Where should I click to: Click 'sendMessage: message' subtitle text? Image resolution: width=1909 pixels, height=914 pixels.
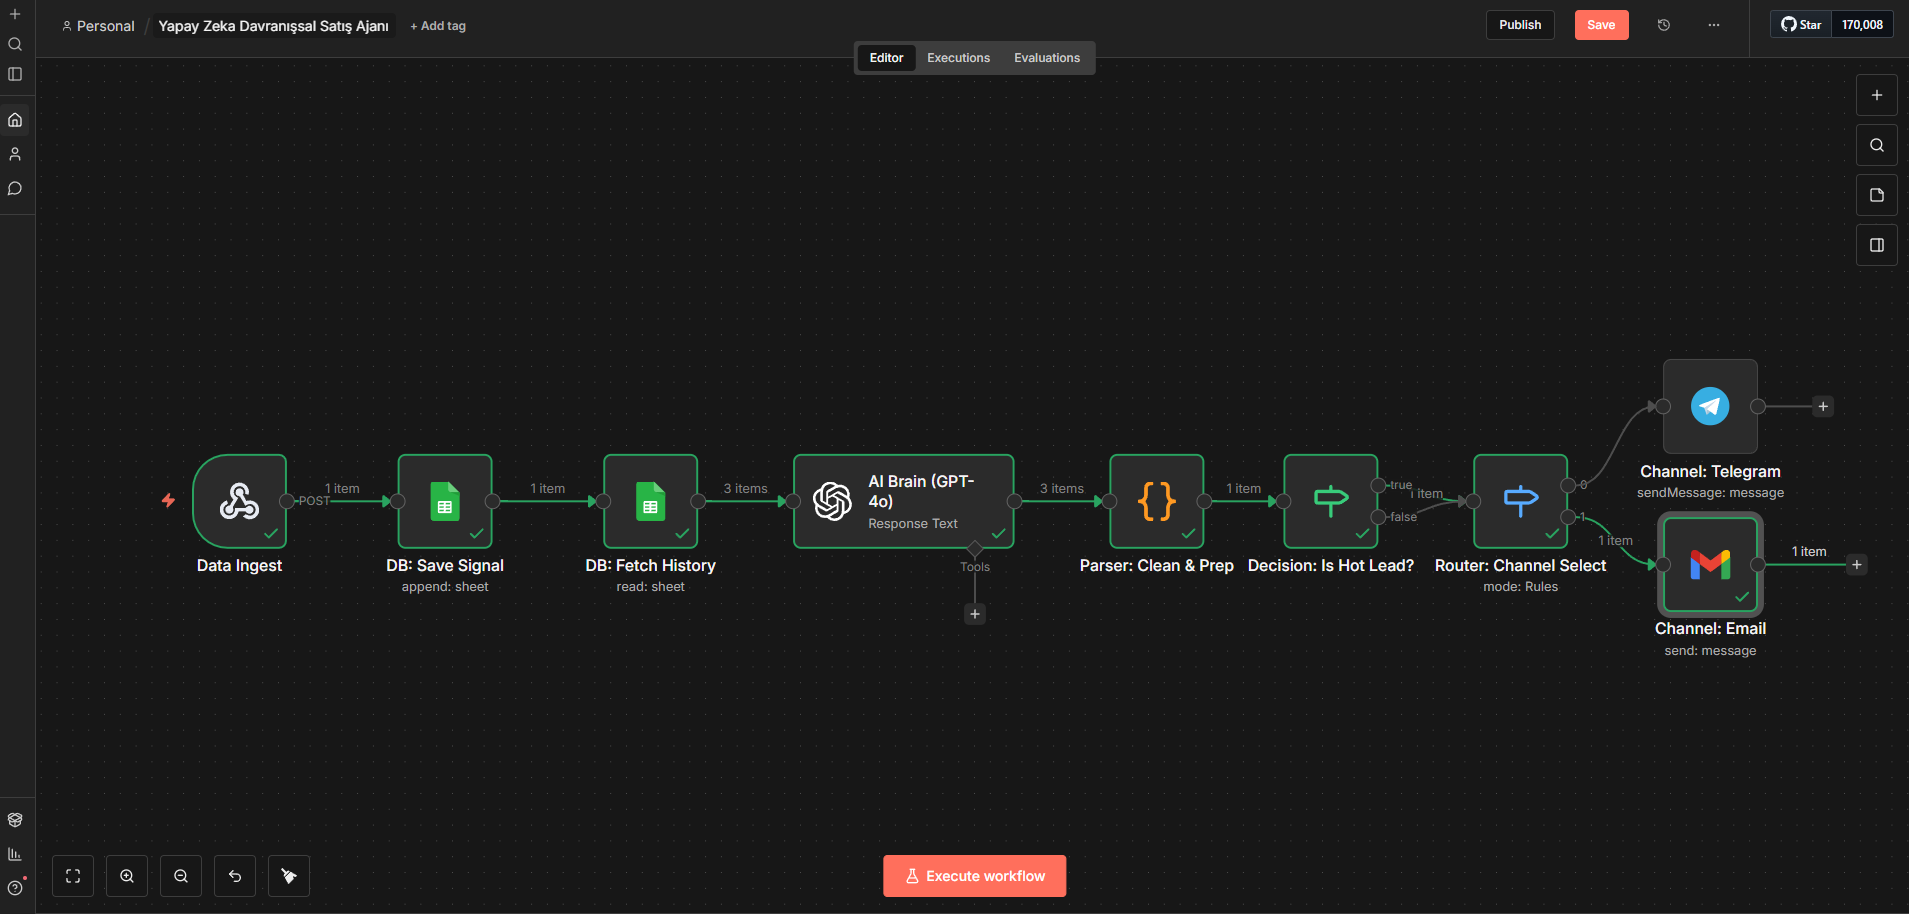click(x=1710, y=493)
